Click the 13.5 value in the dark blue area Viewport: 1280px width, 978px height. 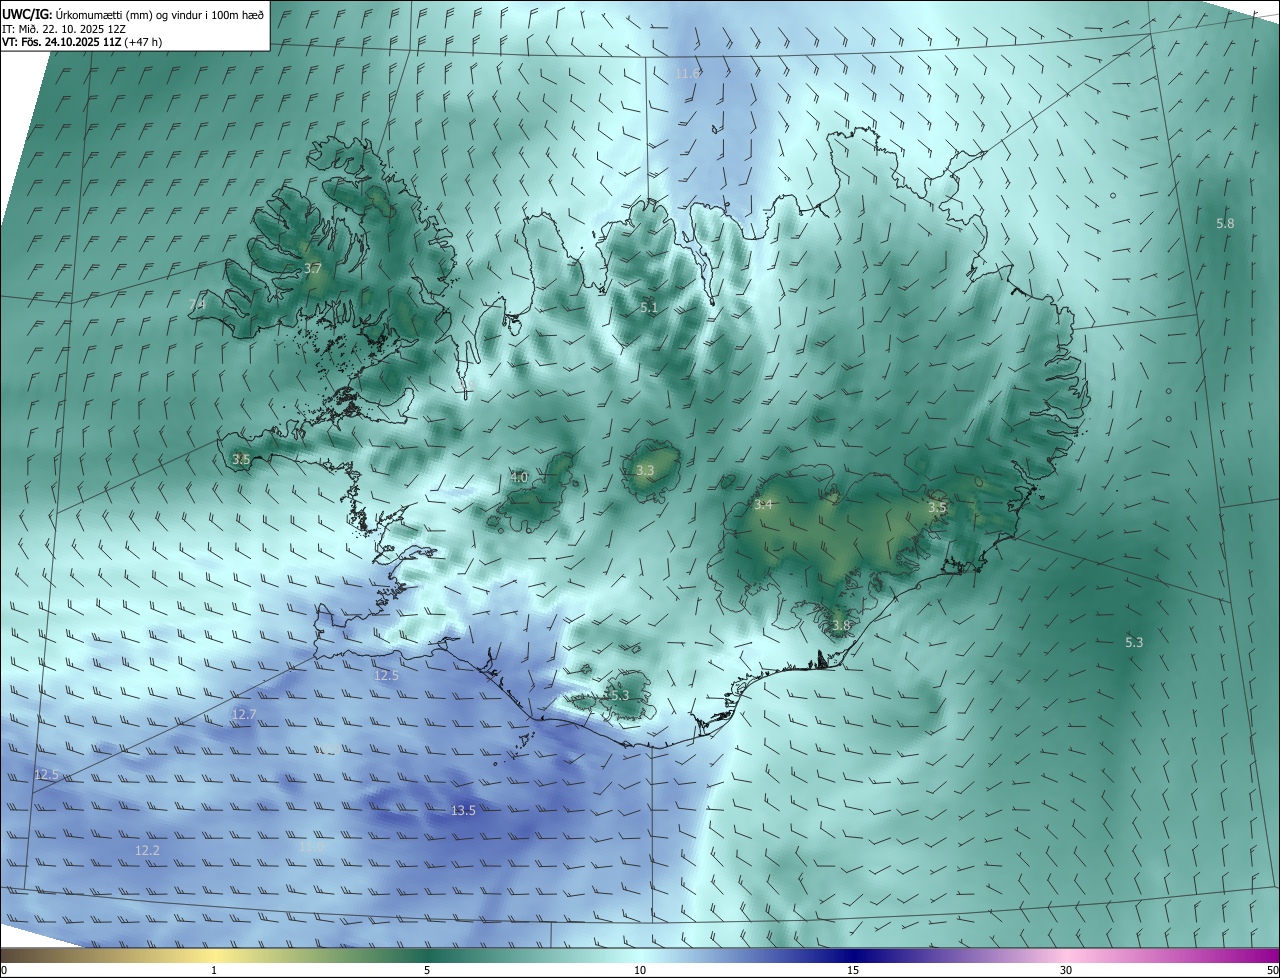click(x=463, y=811)
